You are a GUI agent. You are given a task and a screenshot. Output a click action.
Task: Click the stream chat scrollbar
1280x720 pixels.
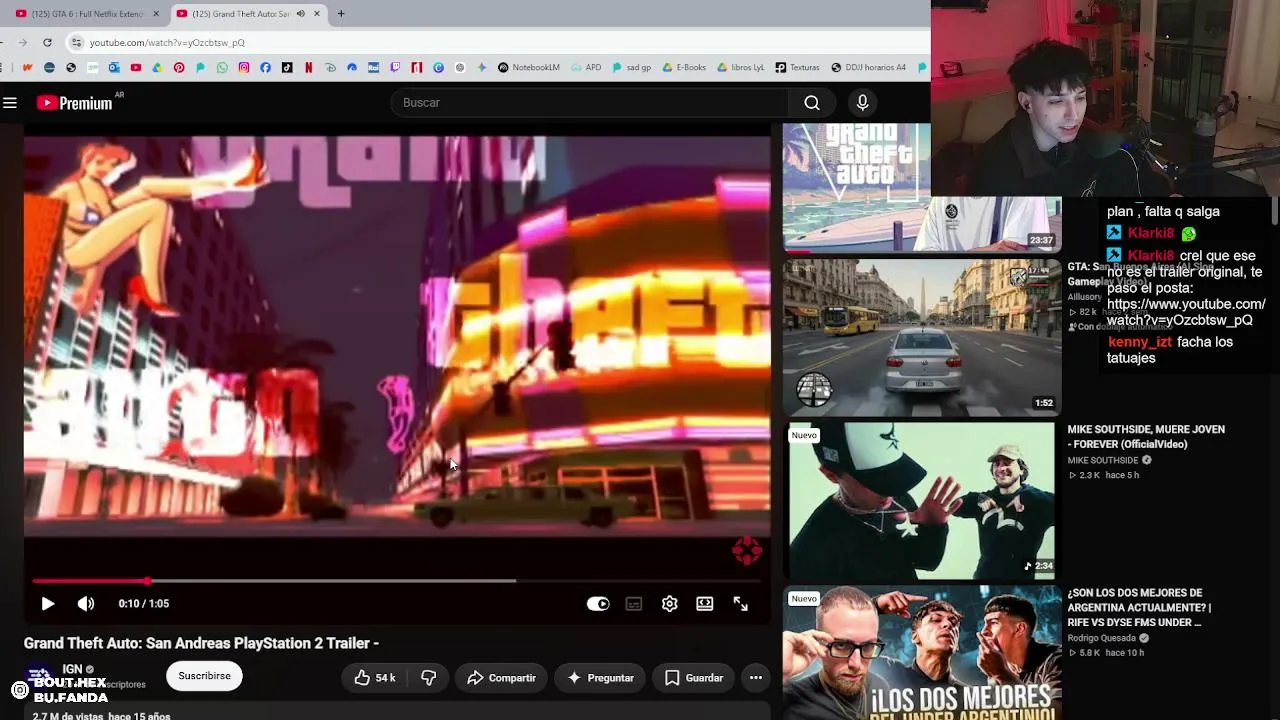click(1274, 211)
